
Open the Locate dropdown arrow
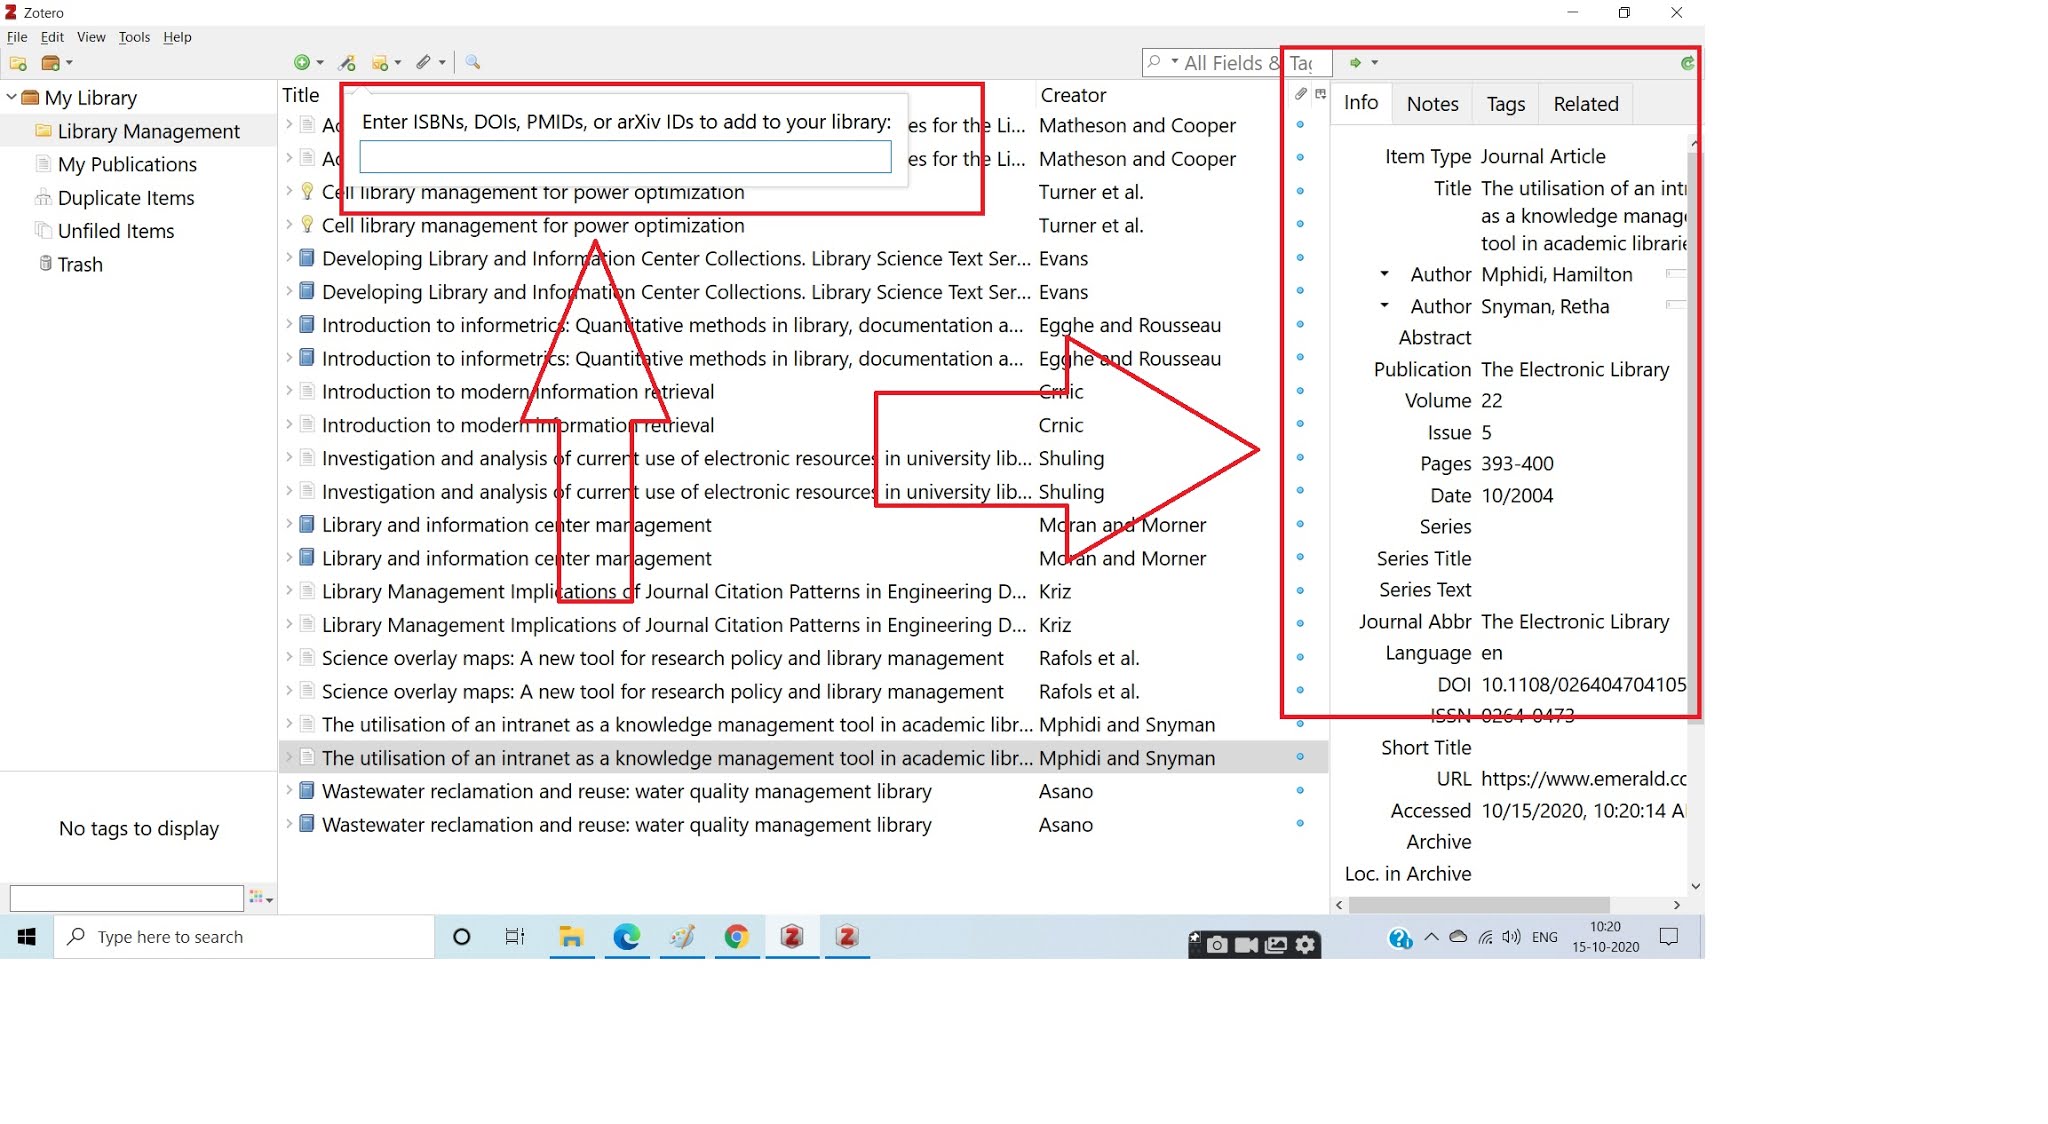pos(1375,63)
